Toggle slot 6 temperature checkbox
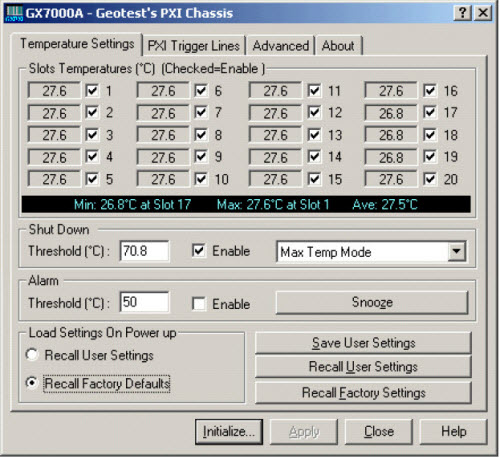The image size is (500, 458). (201, 91)
